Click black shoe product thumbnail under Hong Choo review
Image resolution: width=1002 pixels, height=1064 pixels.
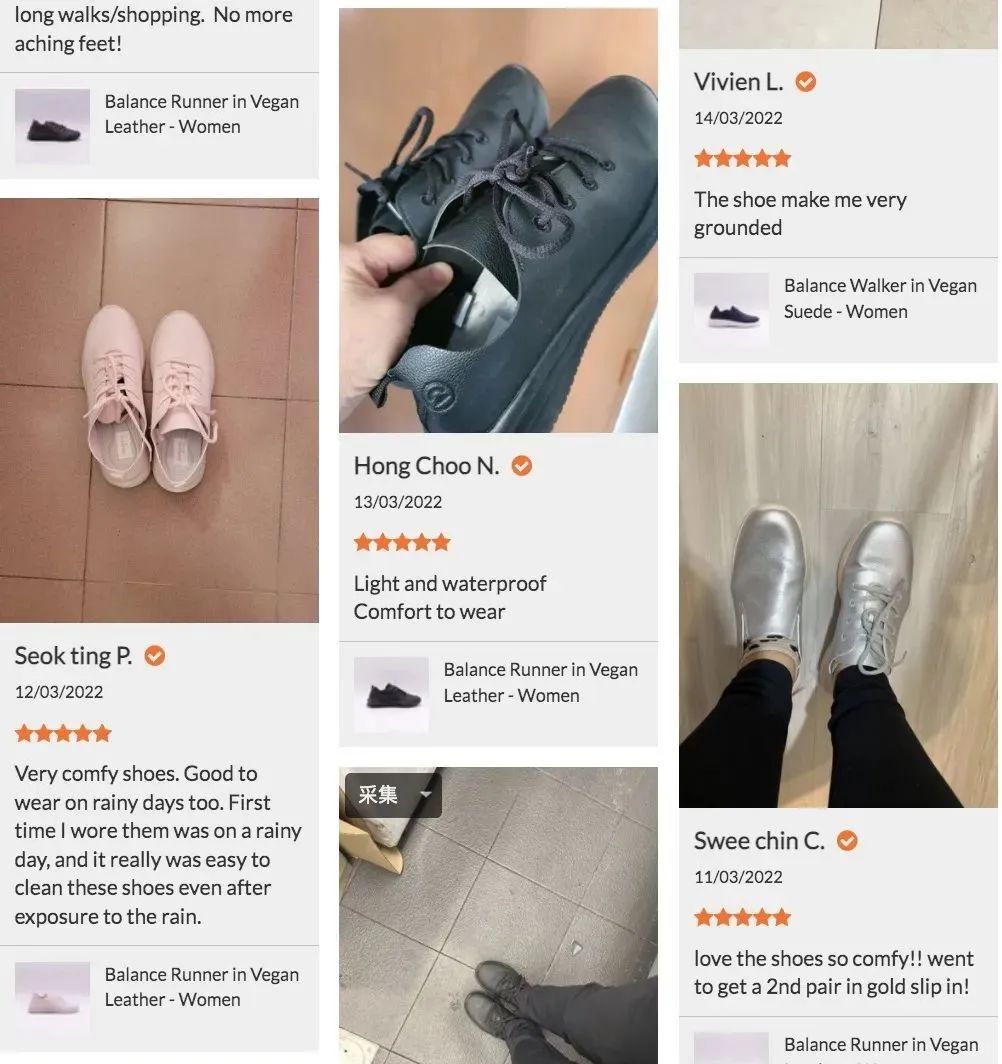(x=391, y=695)
